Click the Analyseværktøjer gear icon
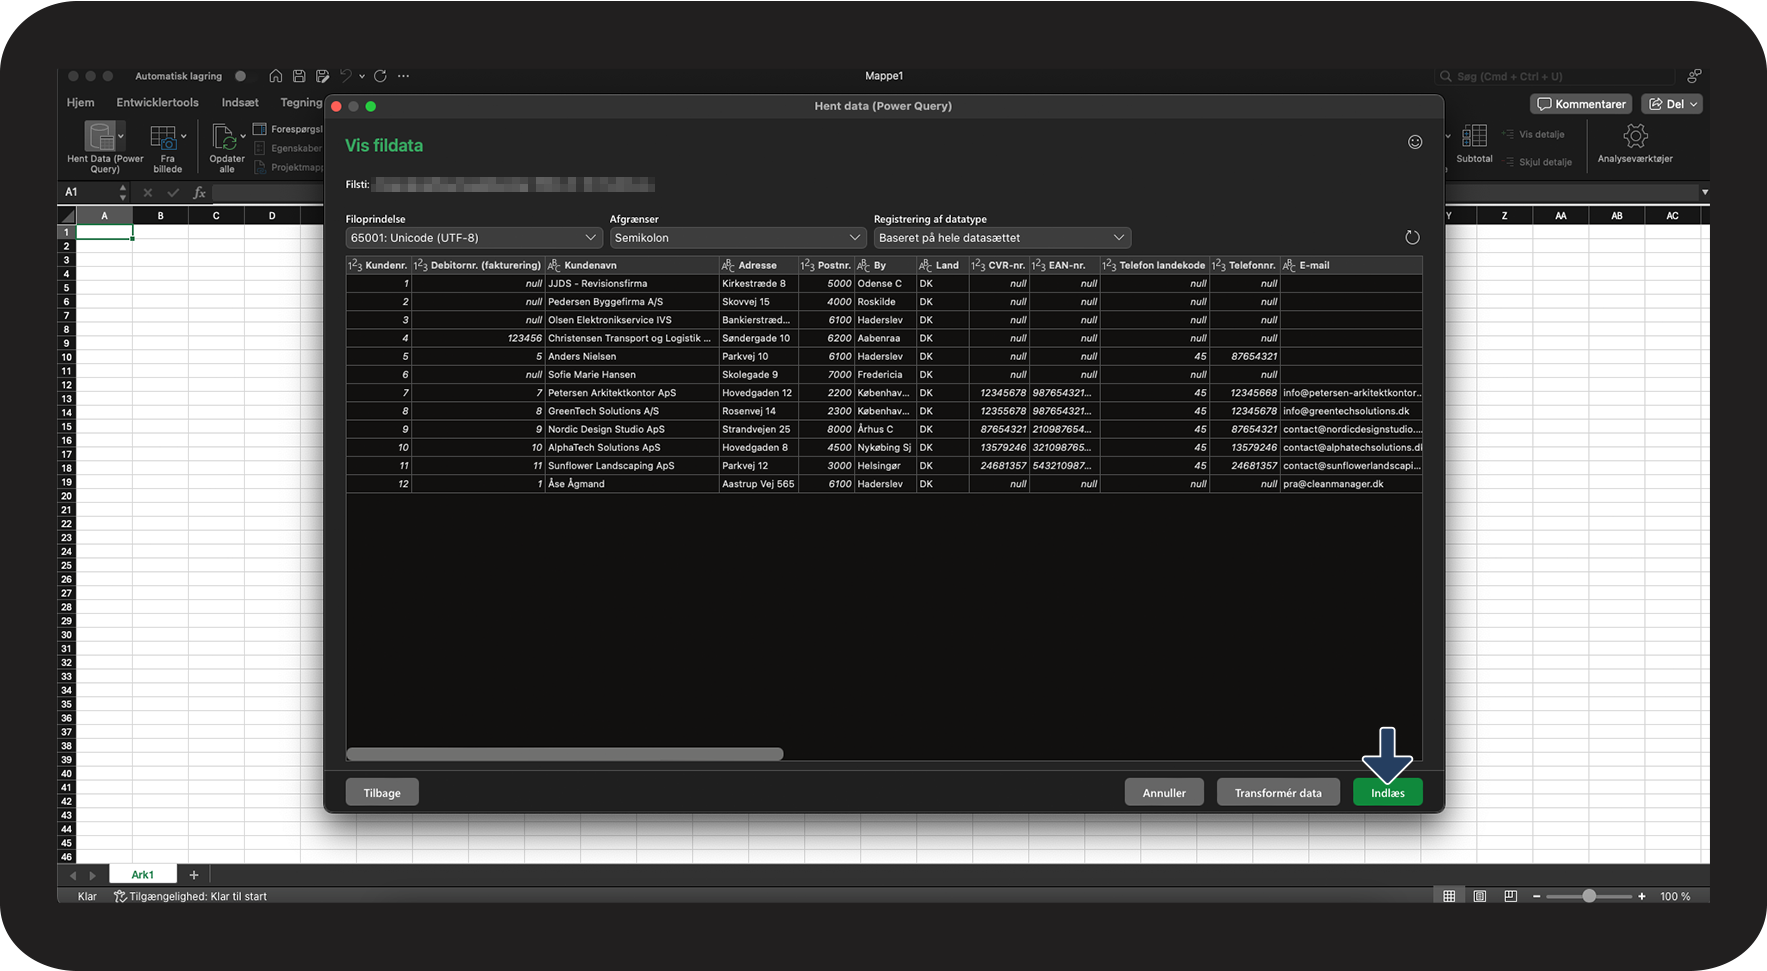 1634,136
